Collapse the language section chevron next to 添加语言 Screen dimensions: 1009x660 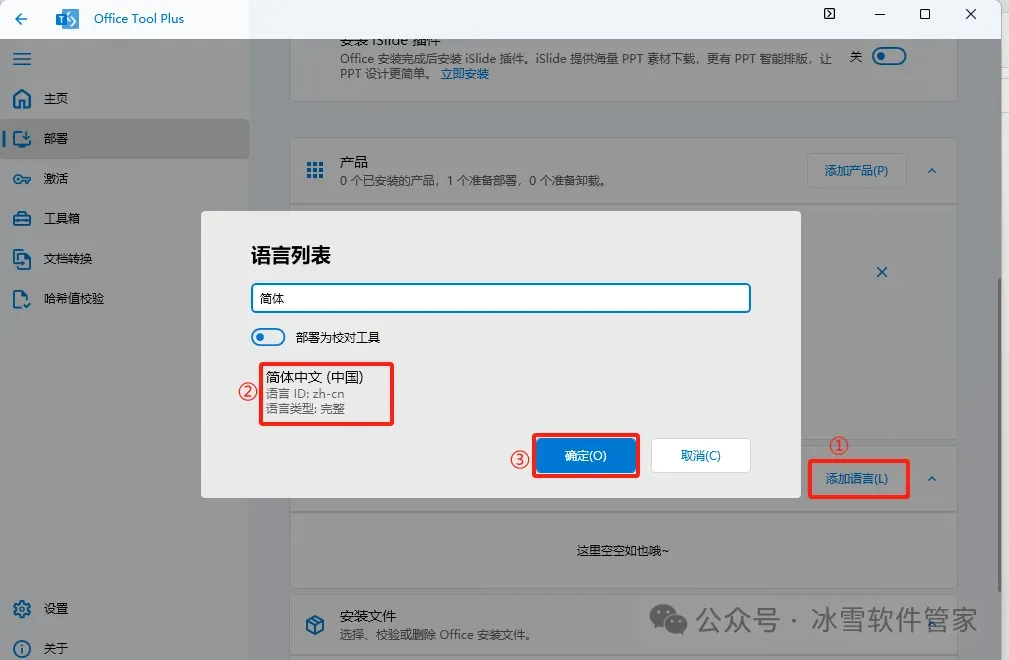pyautogui.click(x=932, y=479)
